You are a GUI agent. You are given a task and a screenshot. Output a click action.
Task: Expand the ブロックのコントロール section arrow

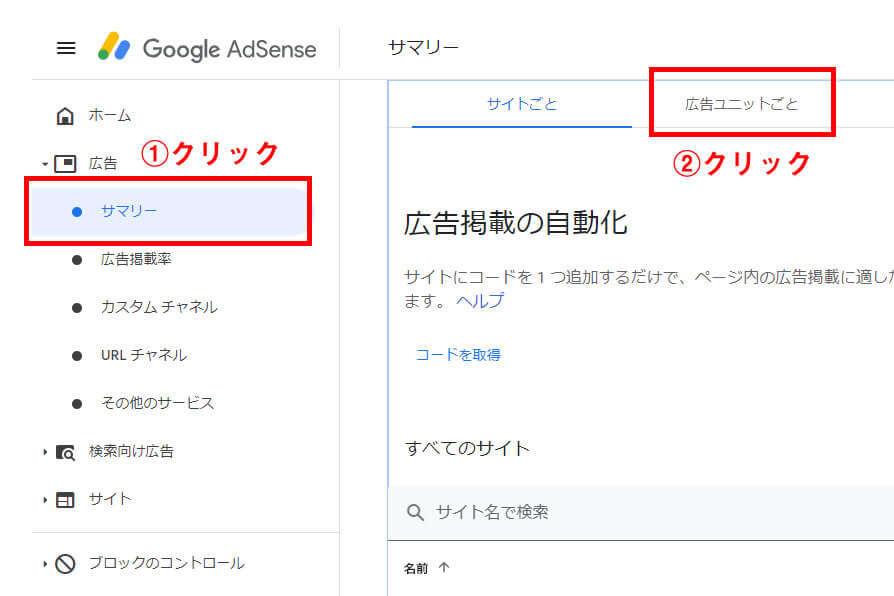tap(44, 564)
